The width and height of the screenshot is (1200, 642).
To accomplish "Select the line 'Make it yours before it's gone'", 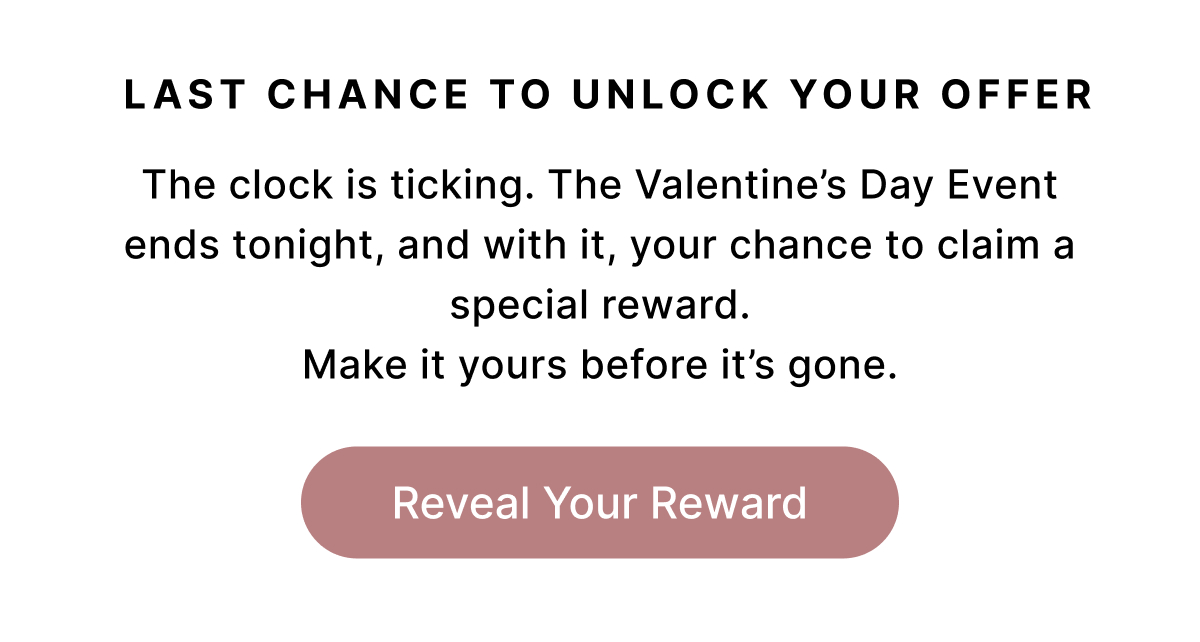I will coord(600,364).
